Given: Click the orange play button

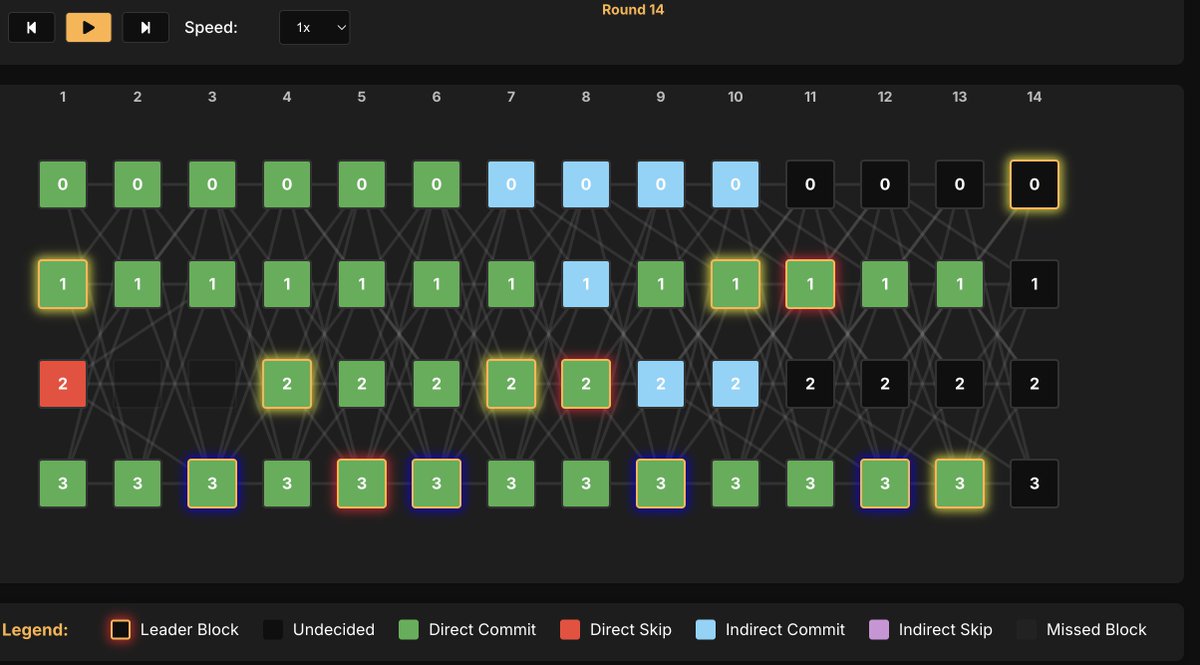Looking at the screenshot, I should coord(89,27).
